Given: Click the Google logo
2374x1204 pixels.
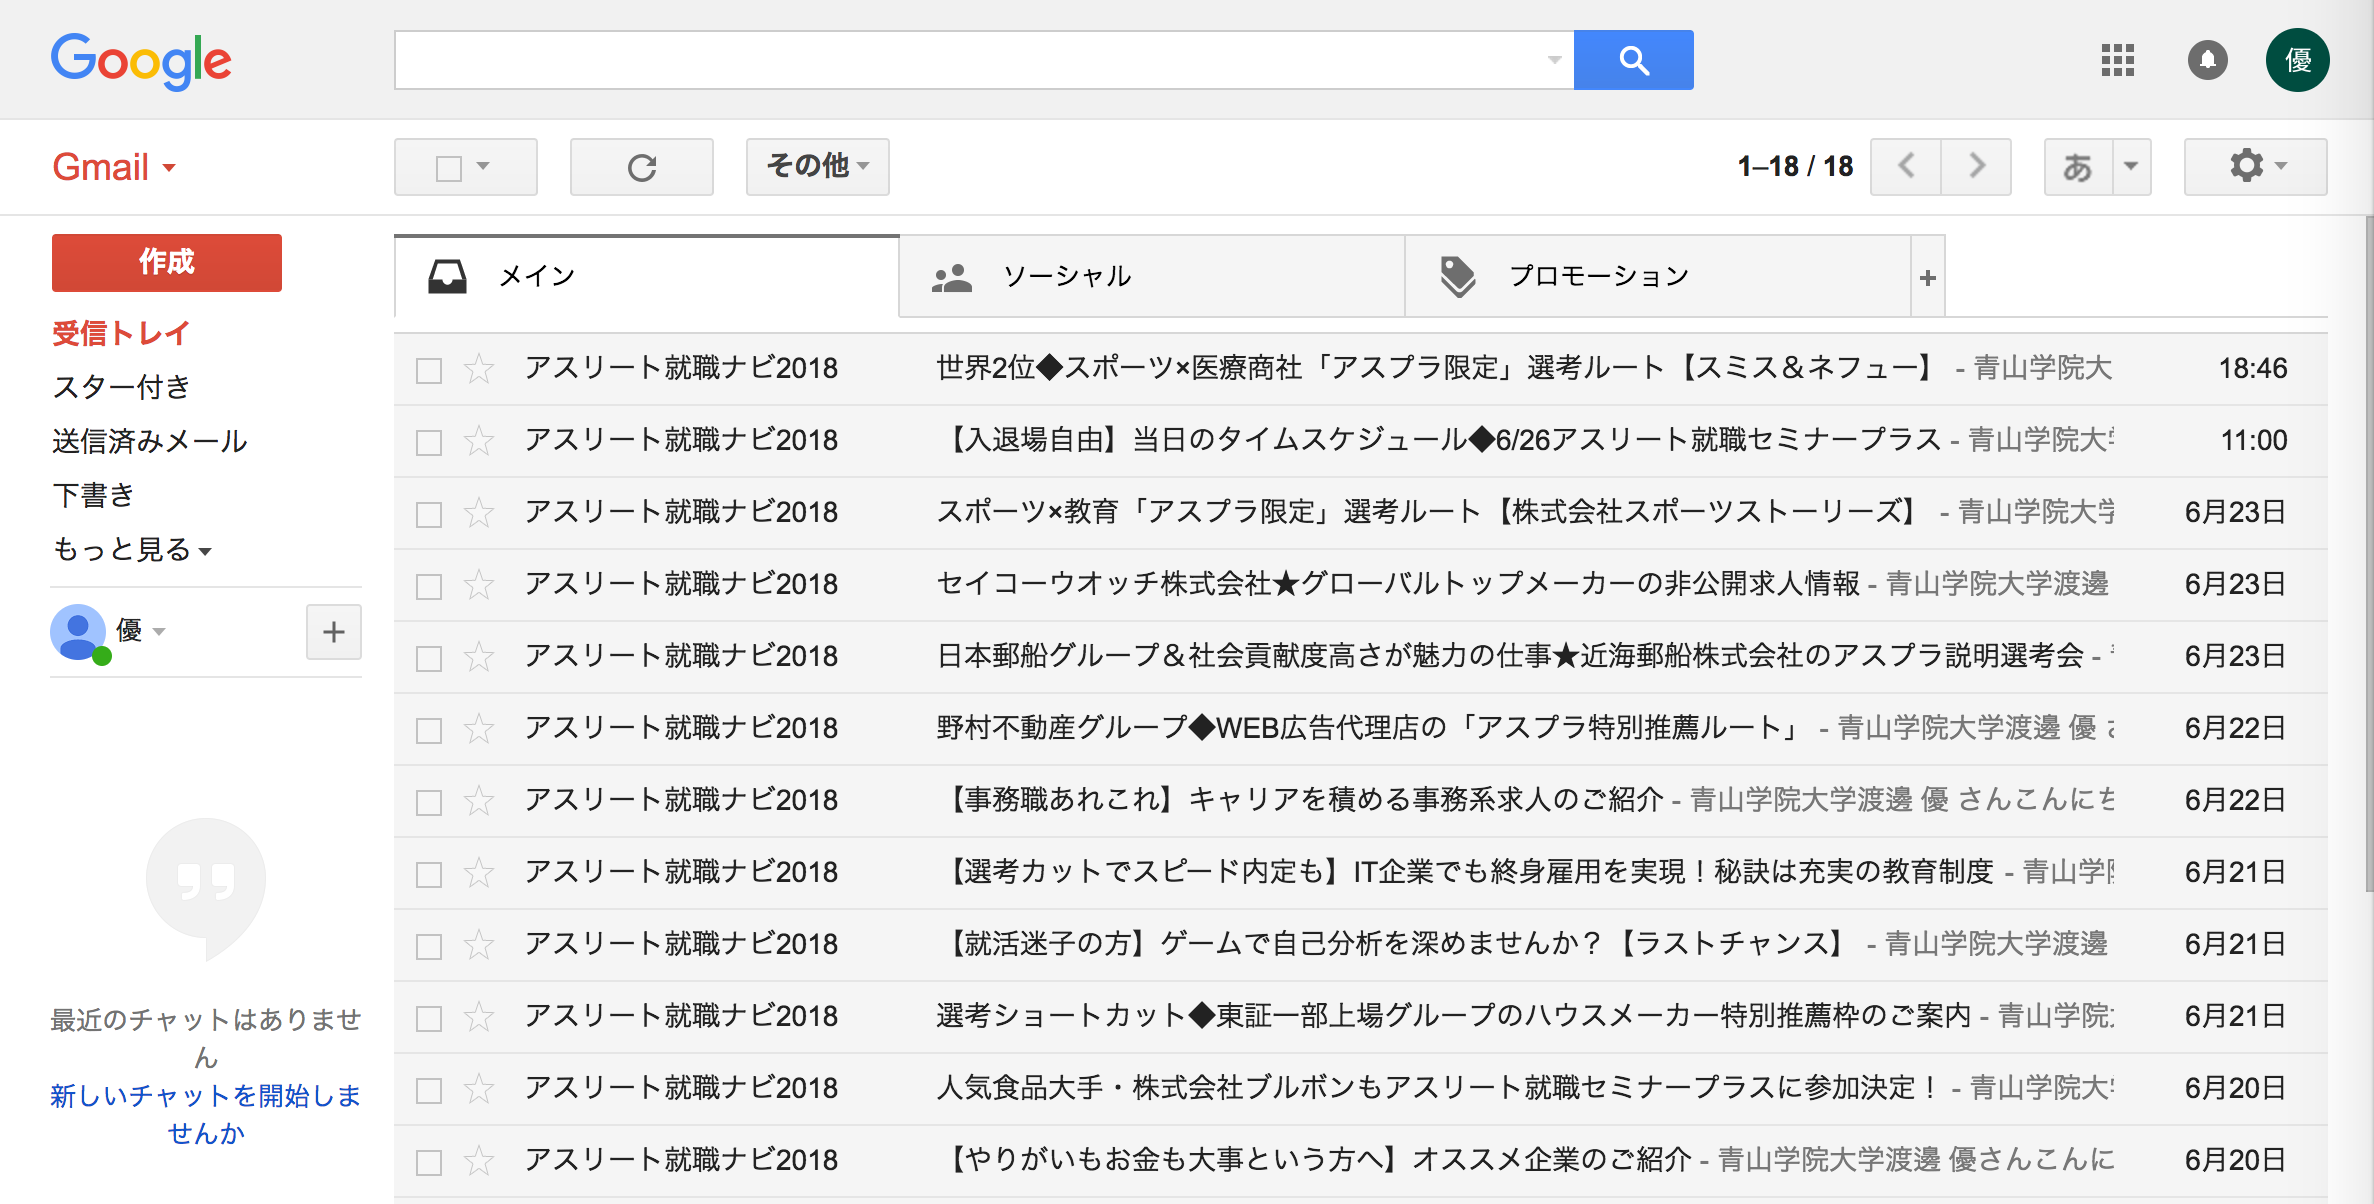Looking at the screenshot, I should [x=141, y=61].
